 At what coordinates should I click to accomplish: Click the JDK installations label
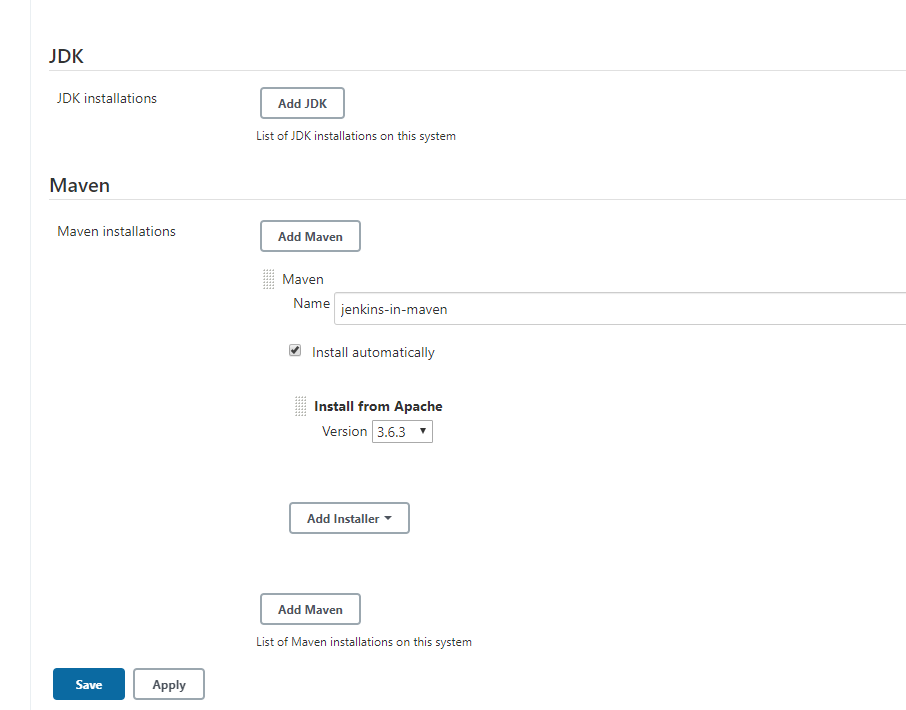tap(107, 98)
